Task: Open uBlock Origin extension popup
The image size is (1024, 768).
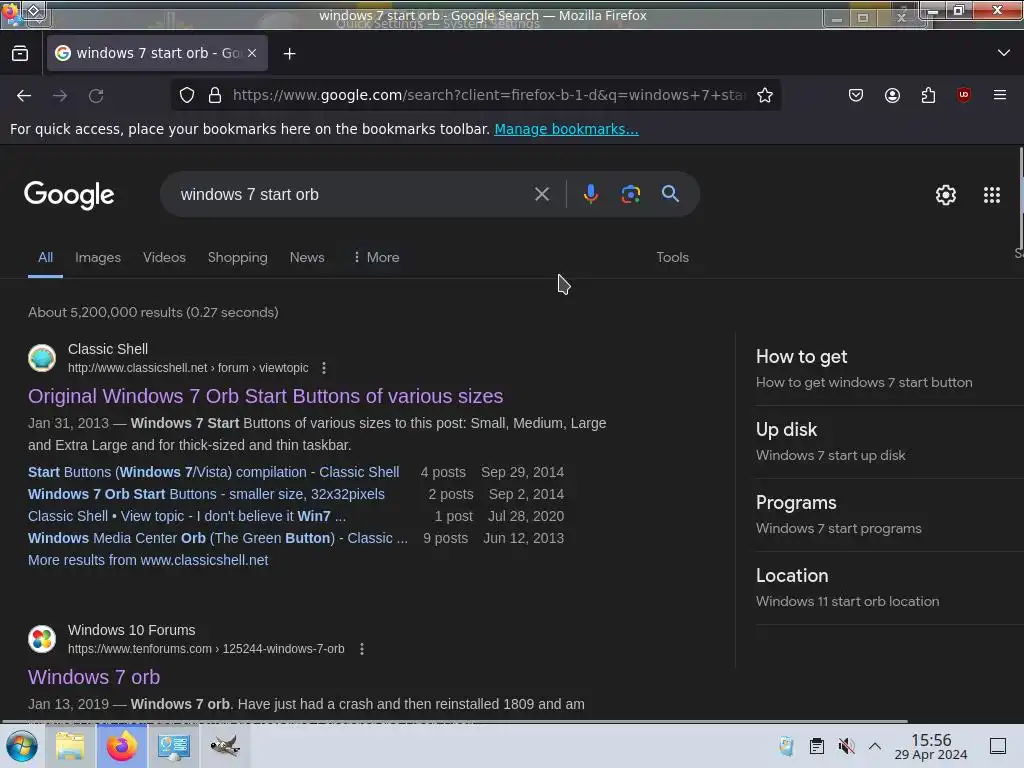Action: coord(963,95)
